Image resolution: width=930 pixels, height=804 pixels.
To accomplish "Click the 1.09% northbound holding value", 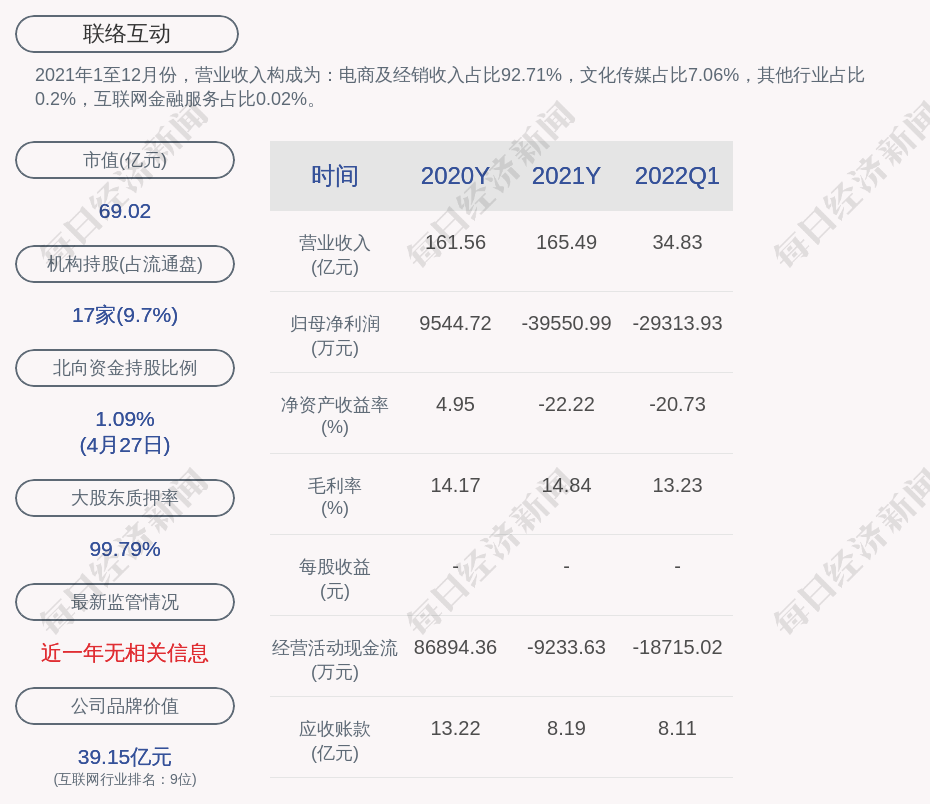I will click(x=125, y=419).
